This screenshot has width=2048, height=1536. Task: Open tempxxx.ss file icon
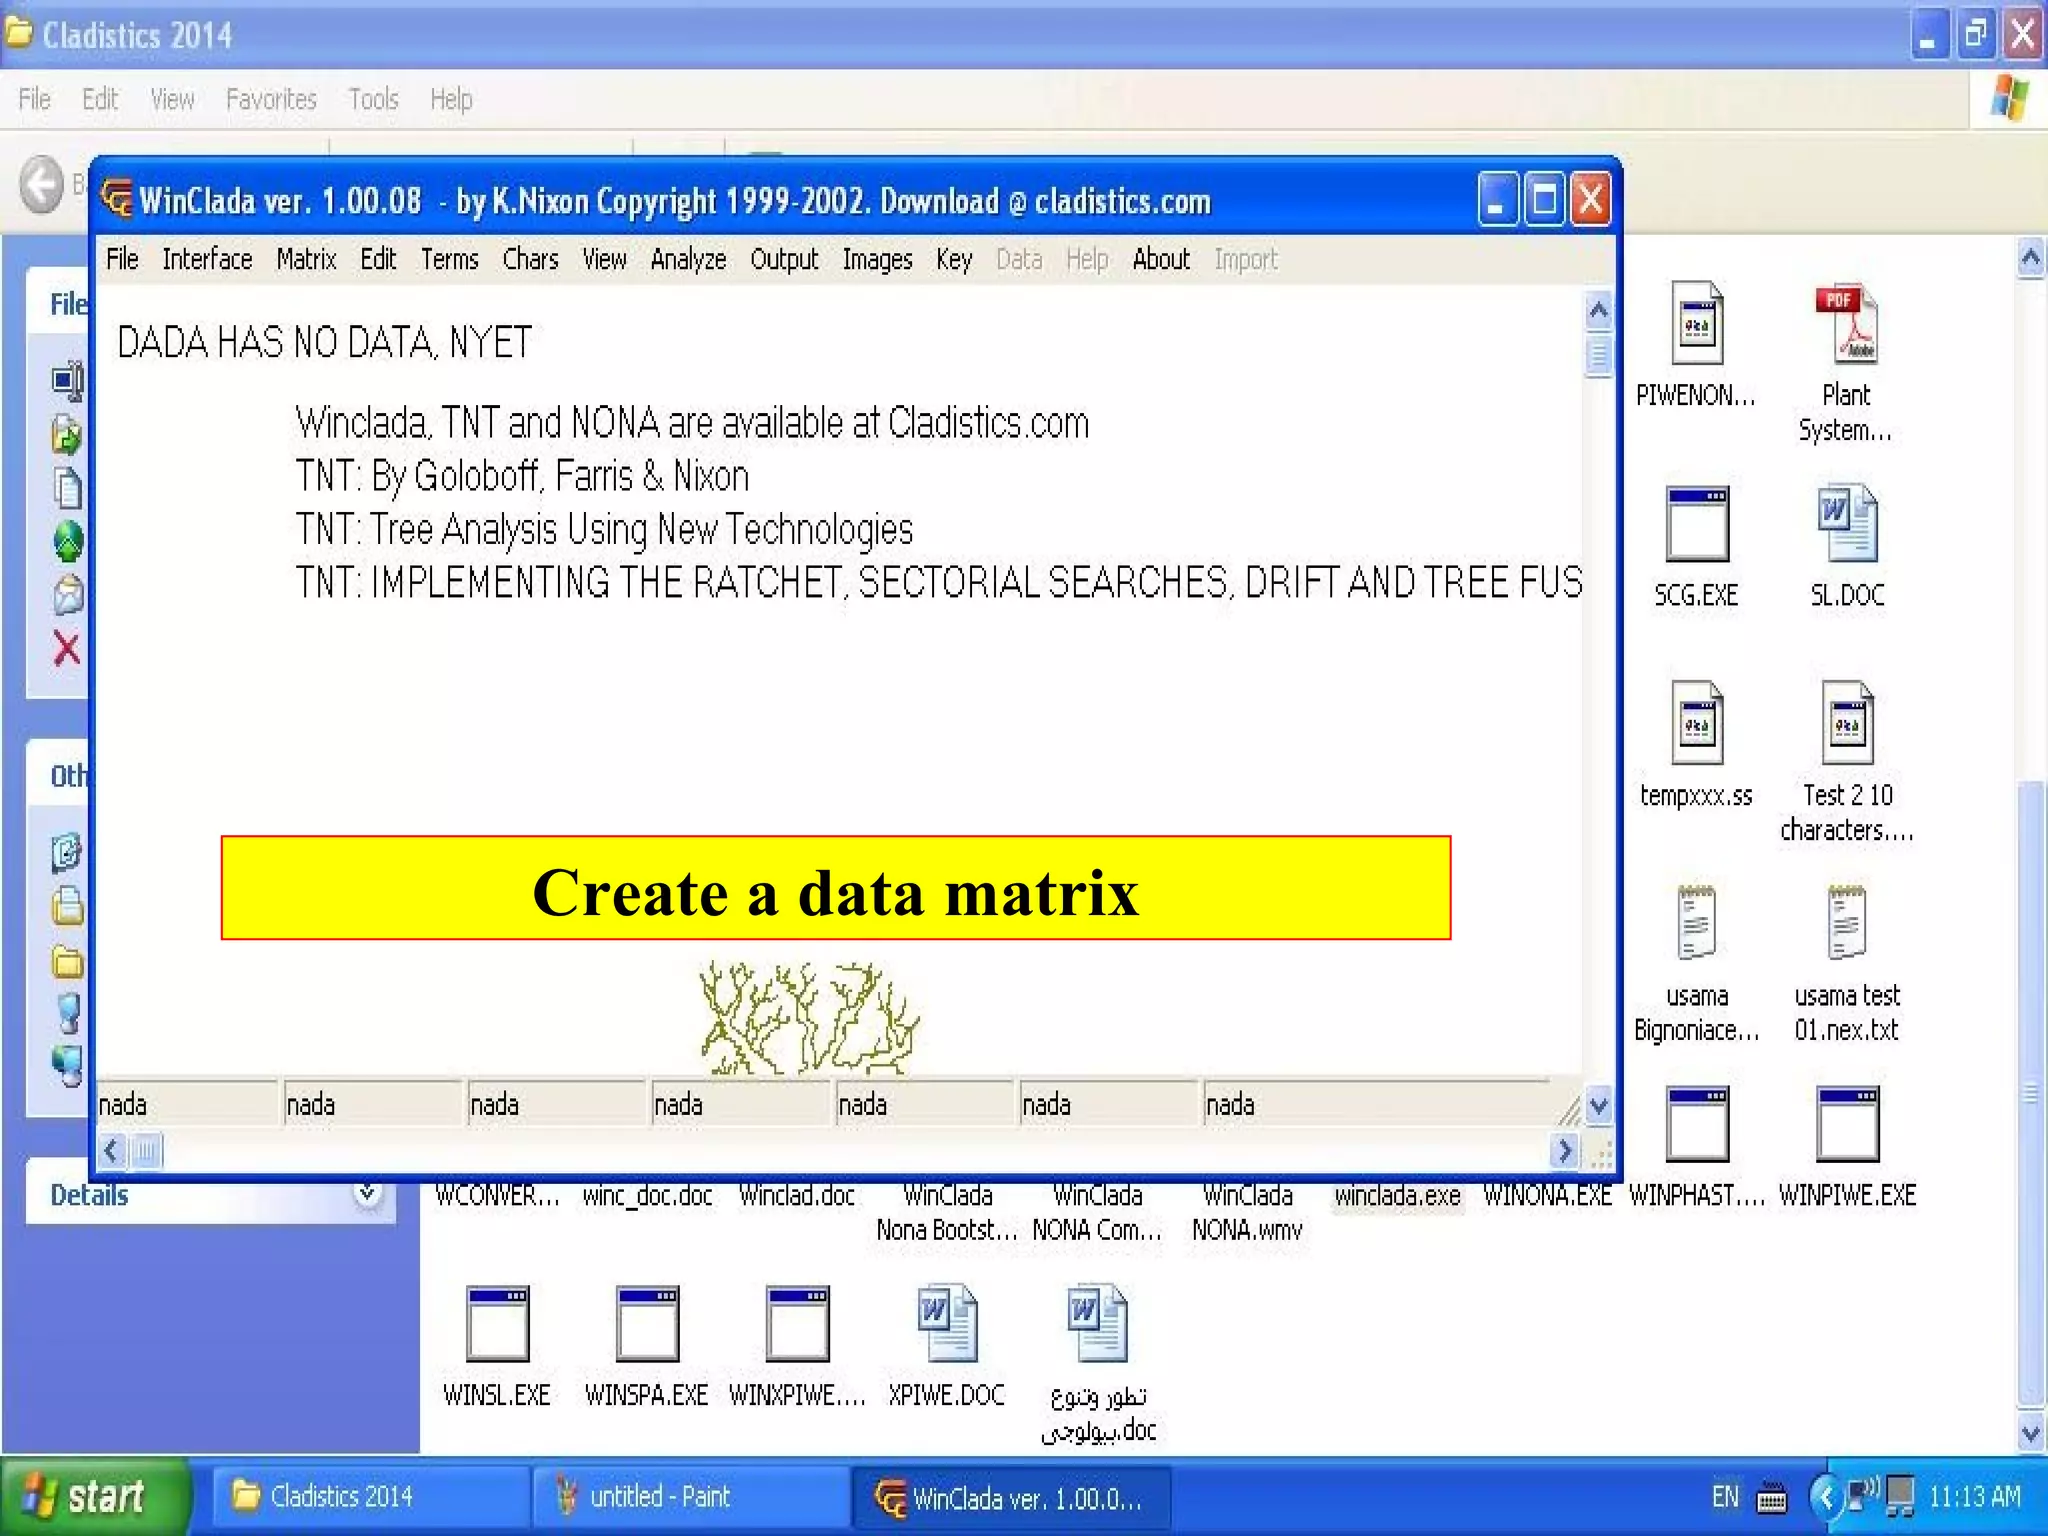click(1697, 723)
